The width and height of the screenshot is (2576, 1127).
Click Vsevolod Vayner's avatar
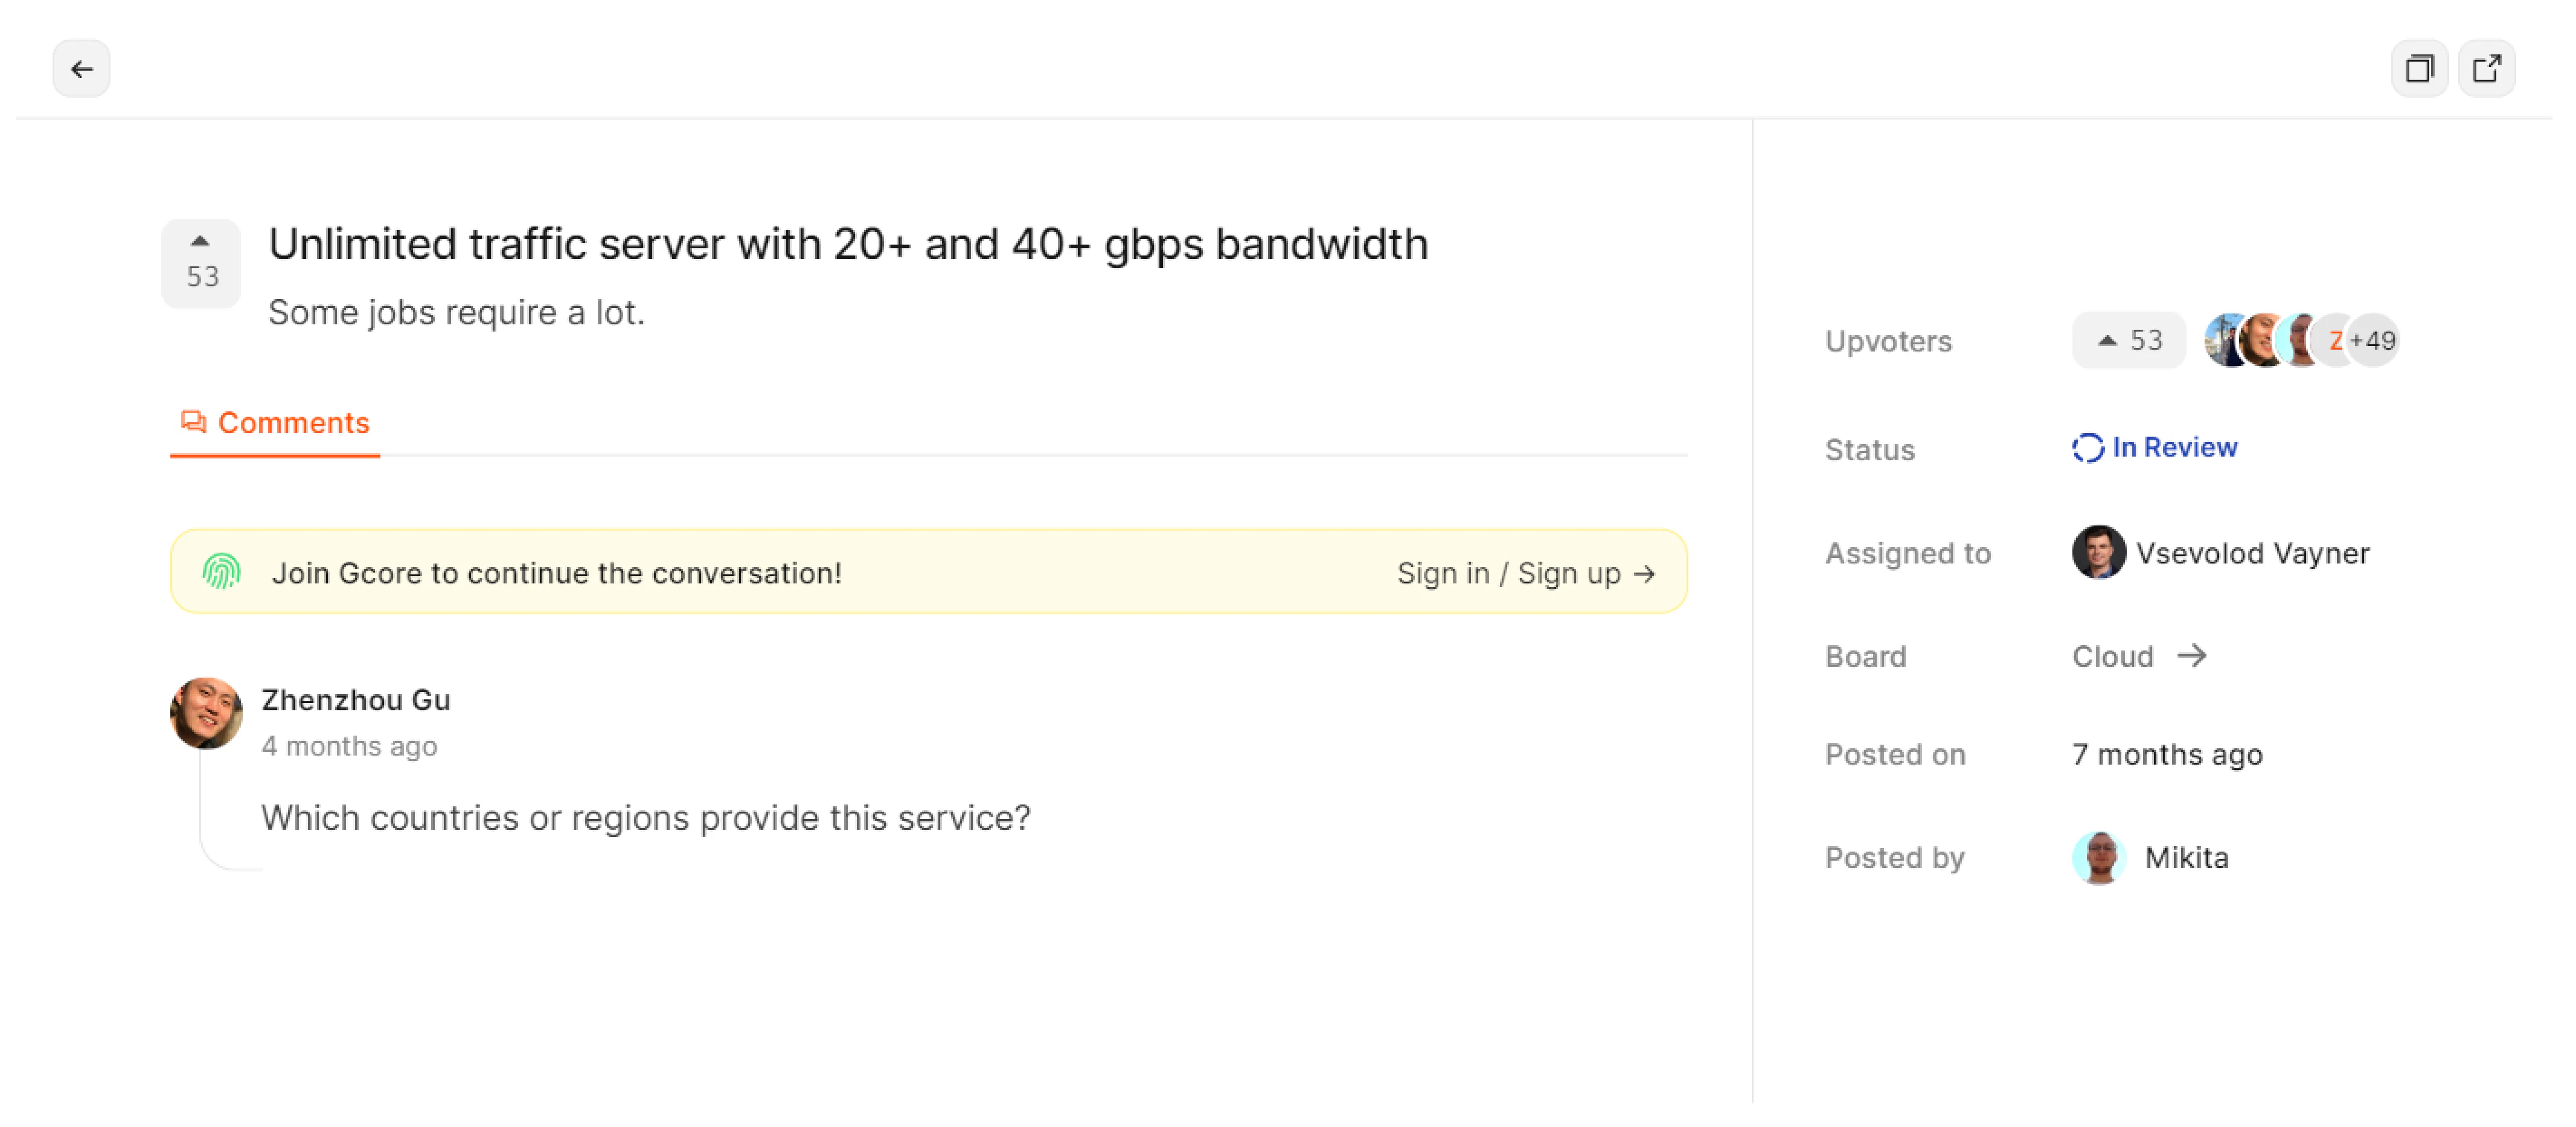[x=2098, y=553]
